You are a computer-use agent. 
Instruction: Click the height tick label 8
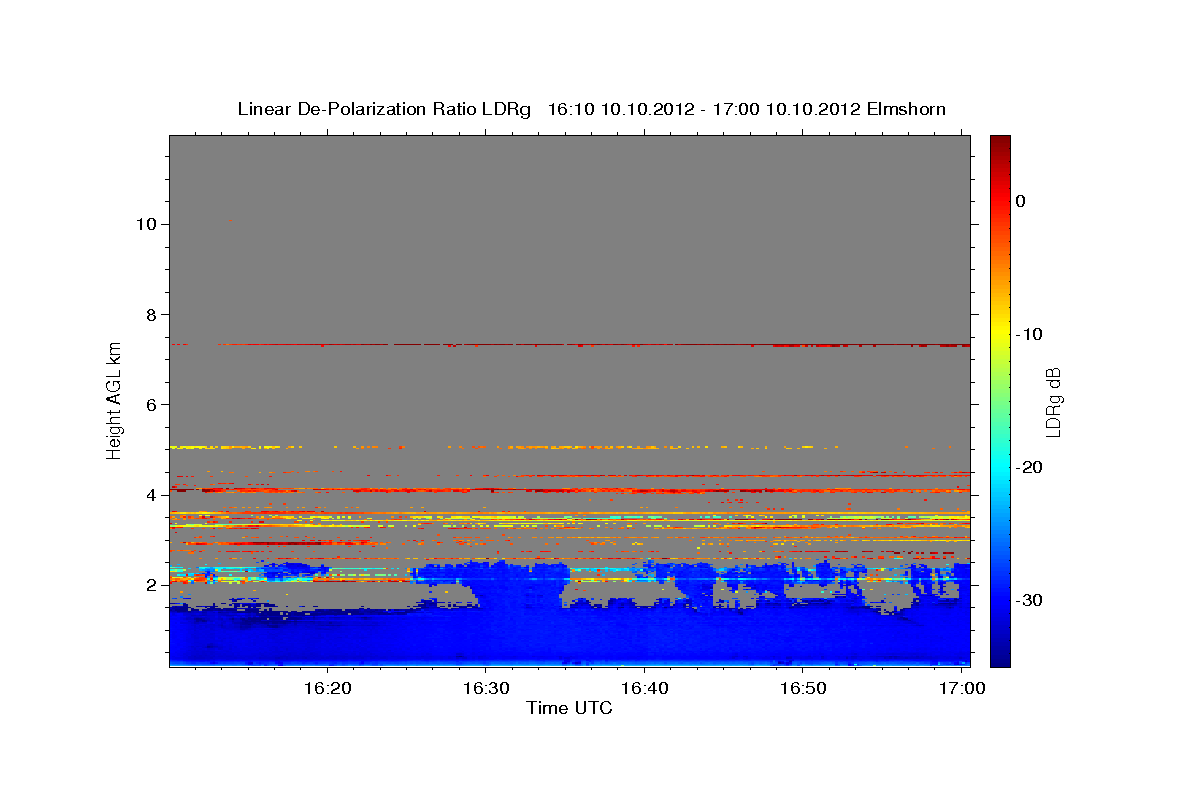click(x=149, y=314)
